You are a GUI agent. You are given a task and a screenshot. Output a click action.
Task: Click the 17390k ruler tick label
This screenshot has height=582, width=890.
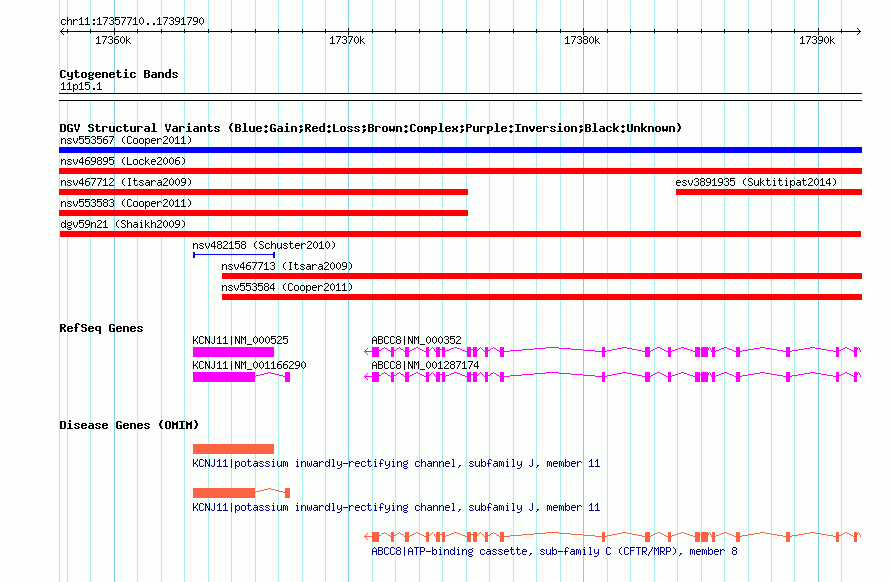pos(817,40)
